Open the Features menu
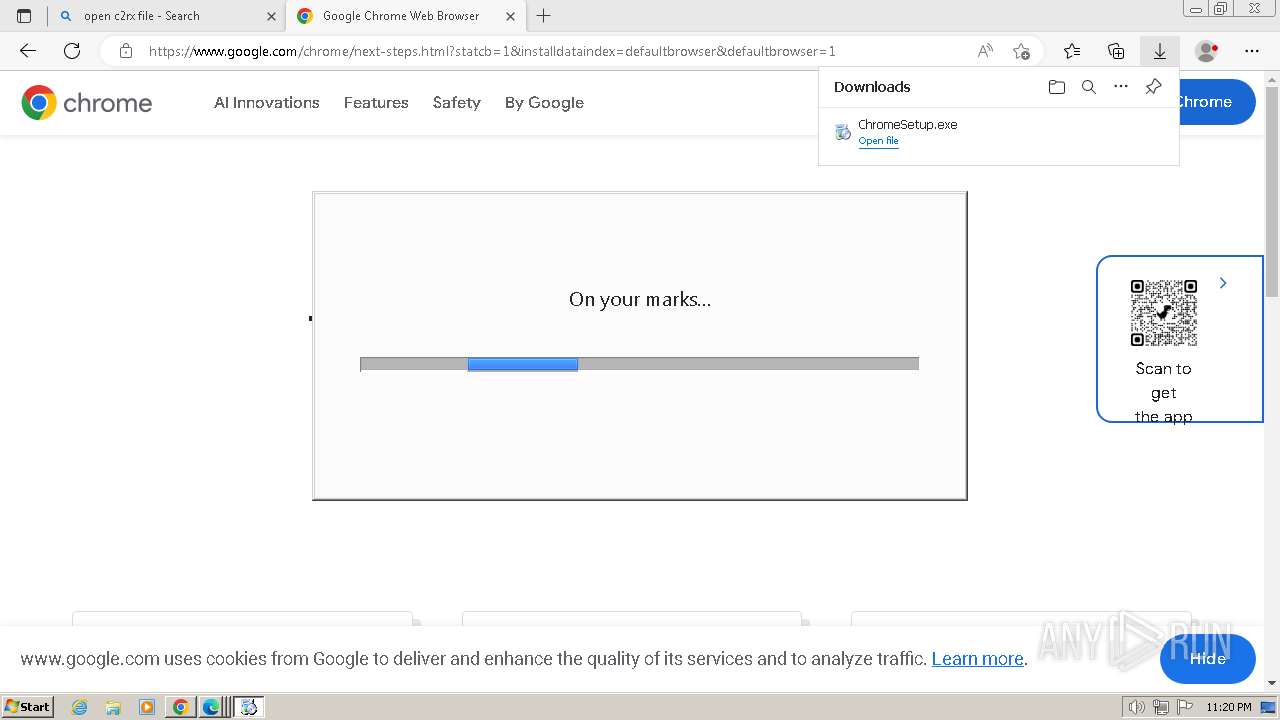Screen dimensions: 1280x720 pyautogui.click(x=376, y=102)
